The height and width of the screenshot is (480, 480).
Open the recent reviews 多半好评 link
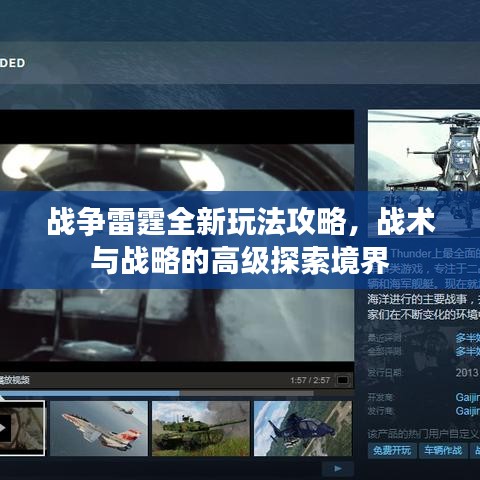pyautogui.click(x=468, y=338)
